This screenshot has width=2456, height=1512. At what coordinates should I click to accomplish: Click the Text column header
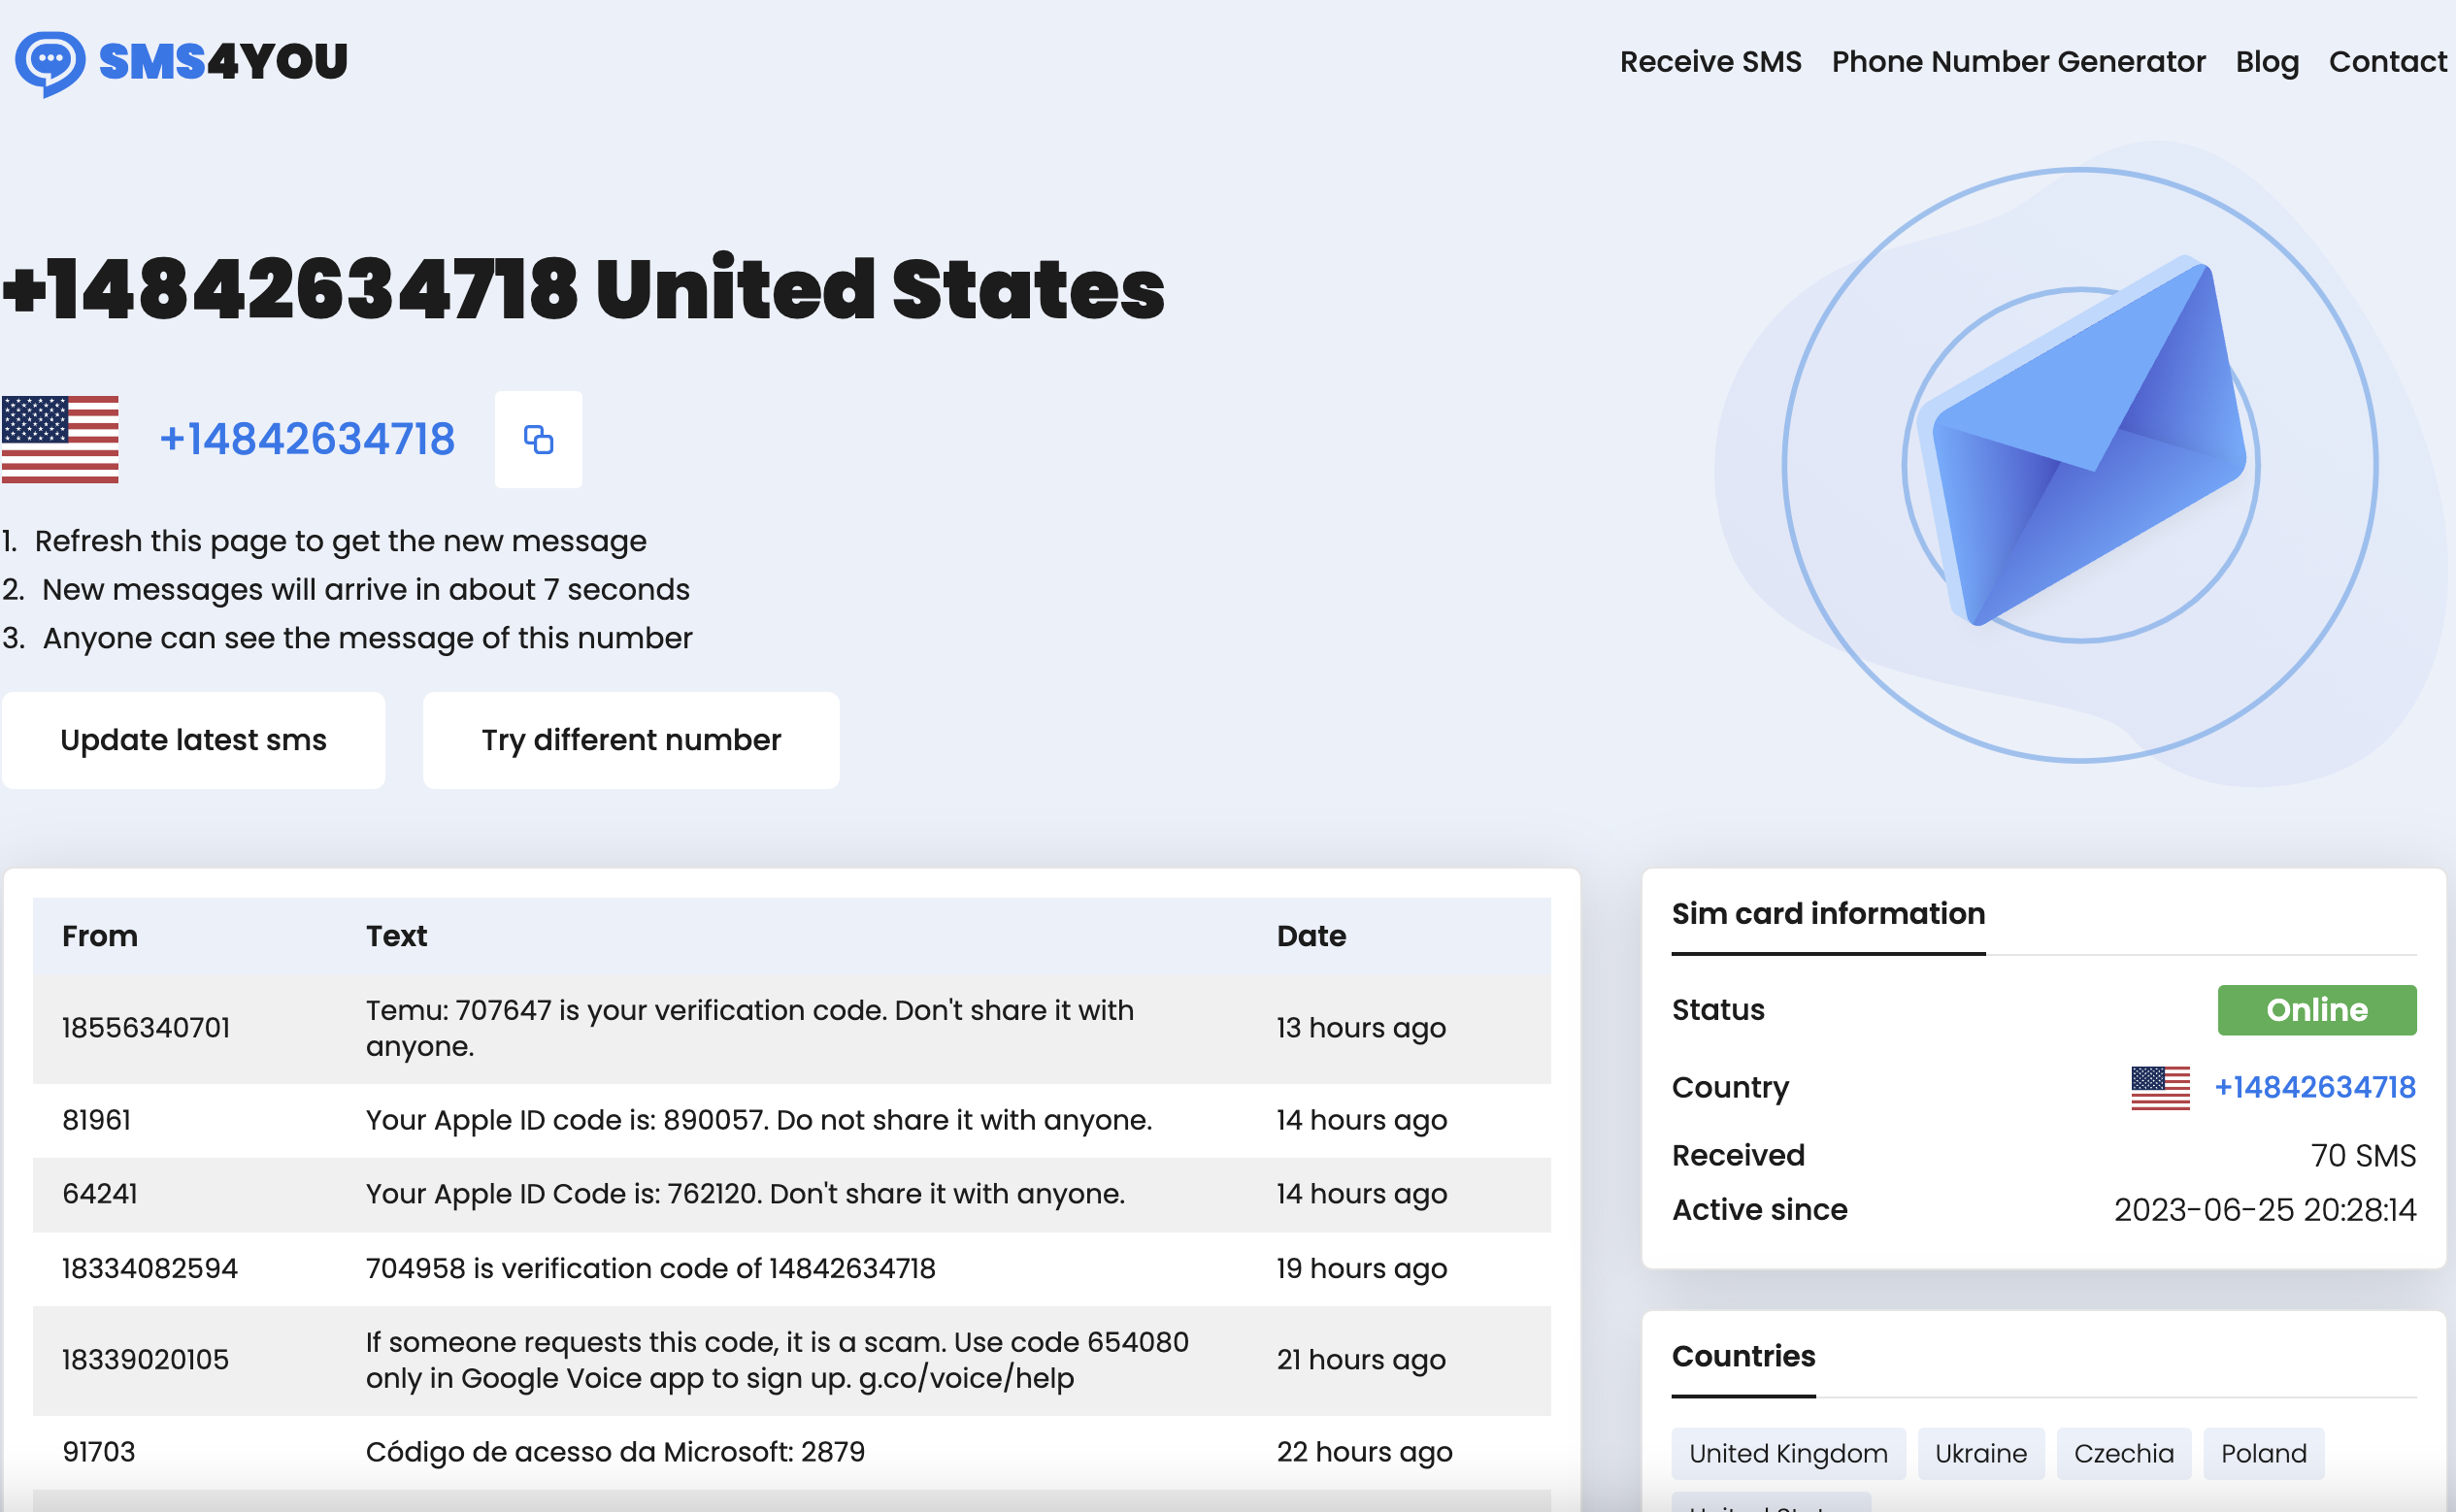pyautogui.click(x=396, y=936)
